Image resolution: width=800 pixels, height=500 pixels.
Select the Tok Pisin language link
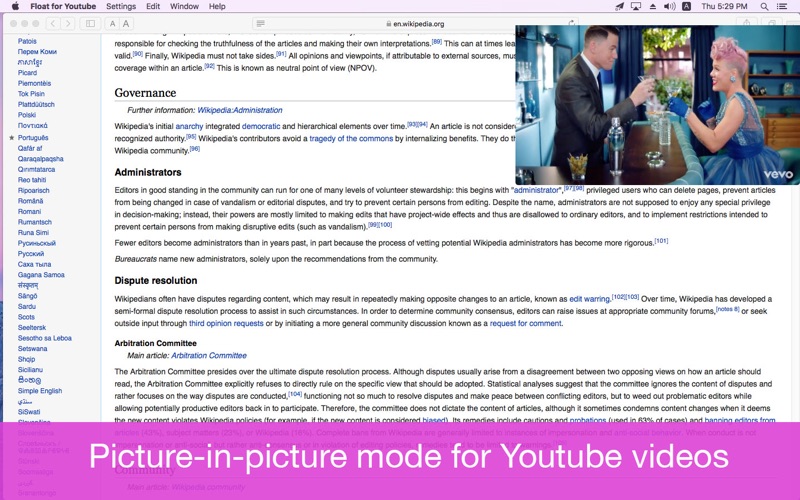tap(31, 94)
